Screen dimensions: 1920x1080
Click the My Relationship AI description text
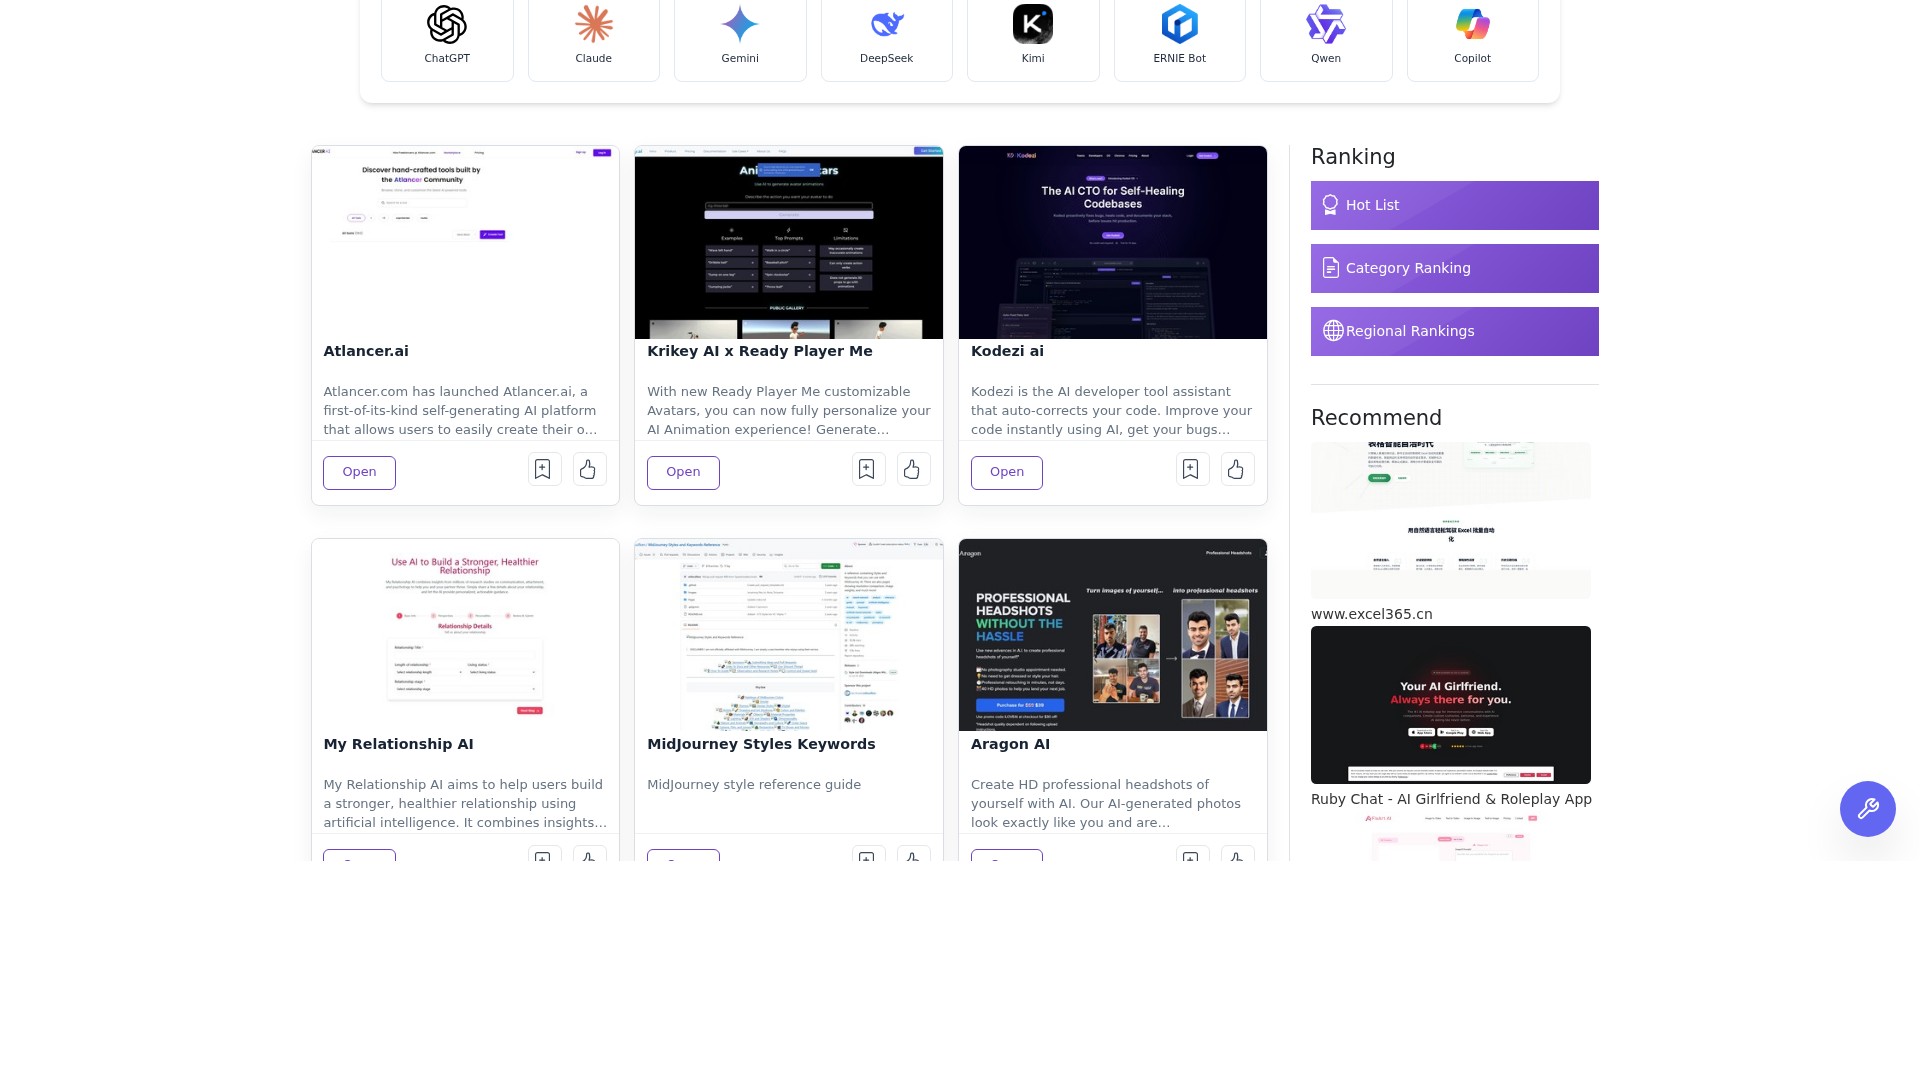click(465, 804)
